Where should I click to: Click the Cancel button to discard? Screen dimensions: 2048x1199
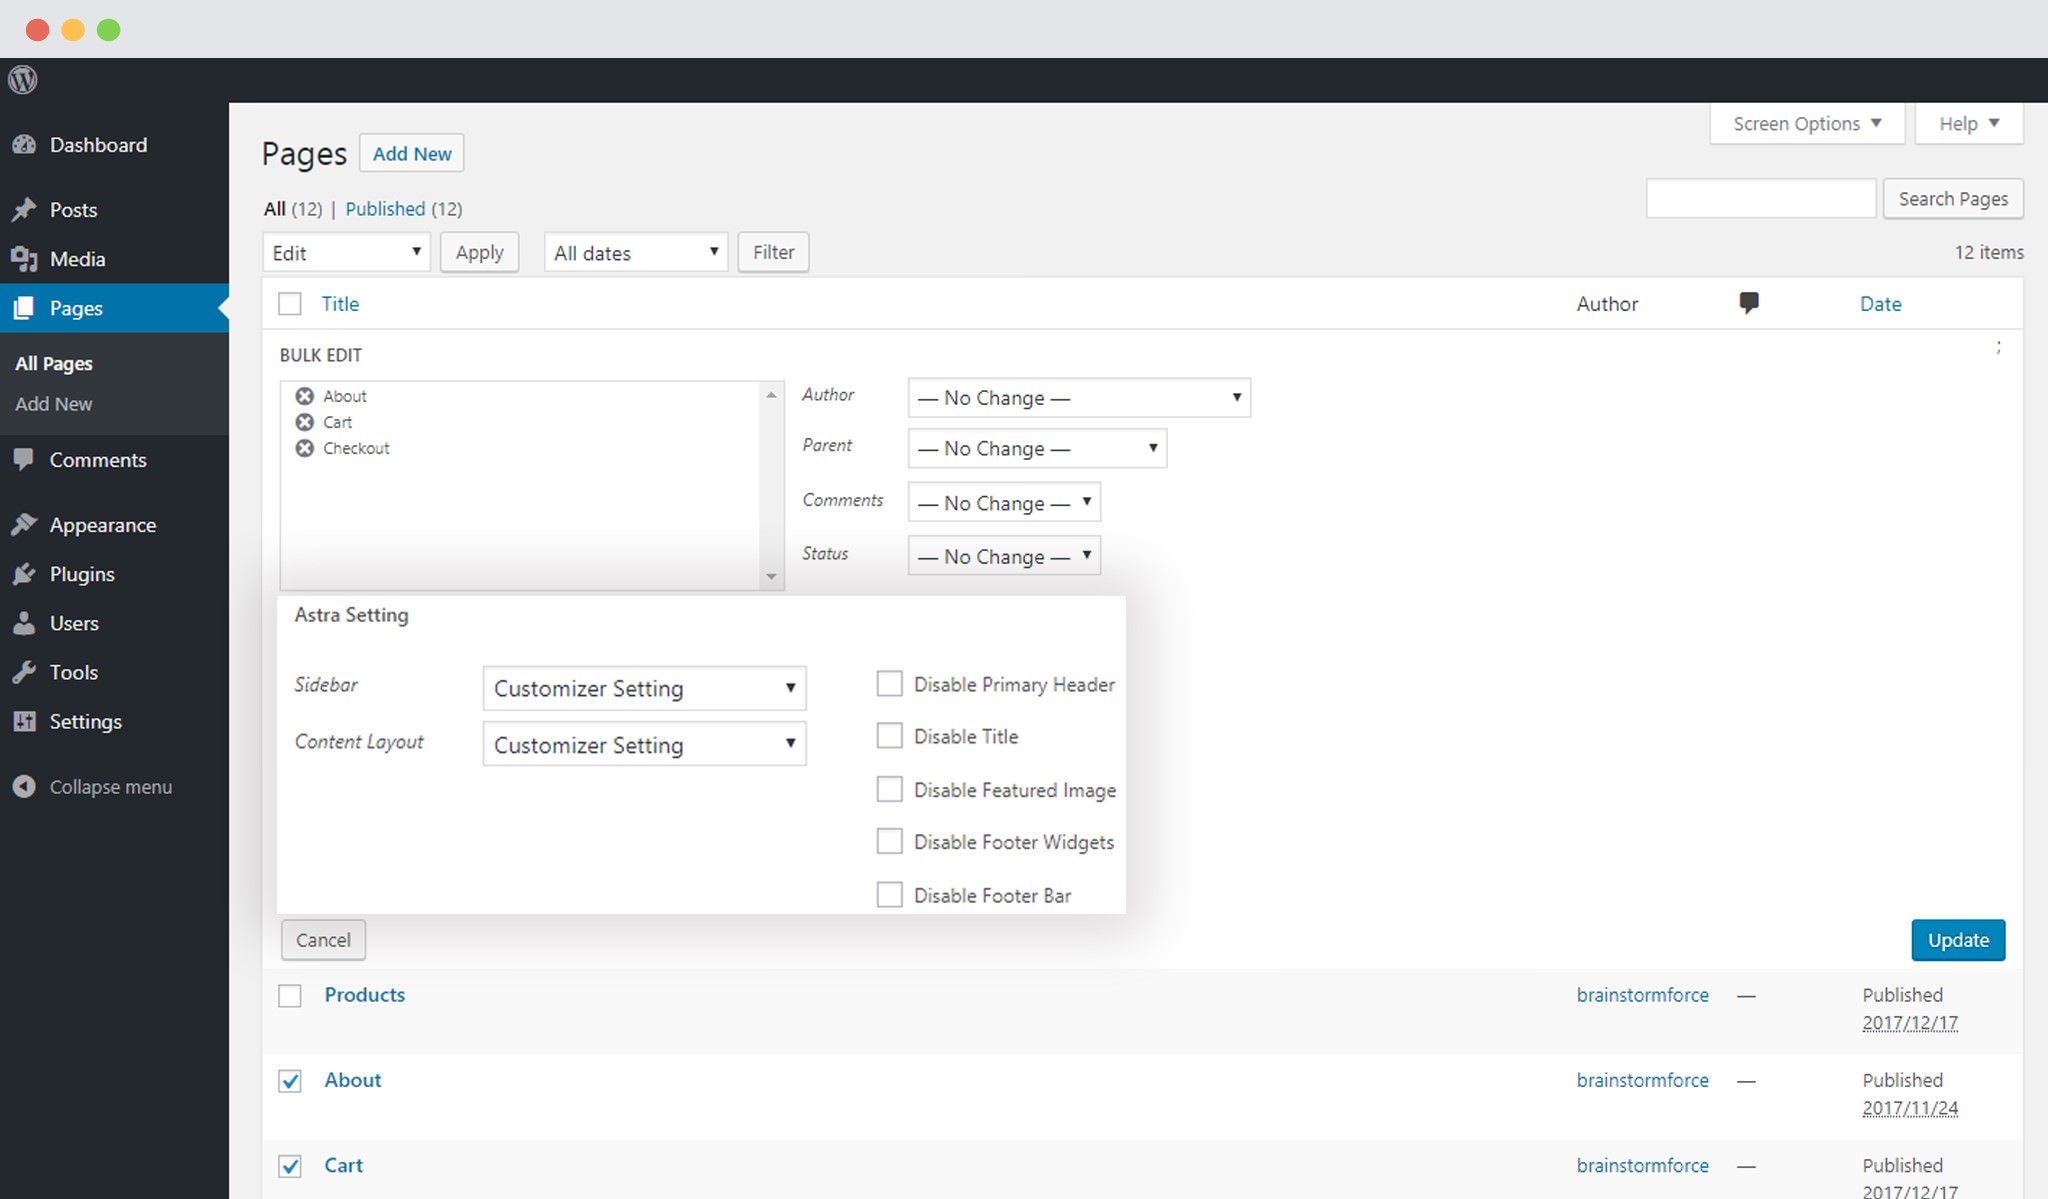click(x=323, y=939)
